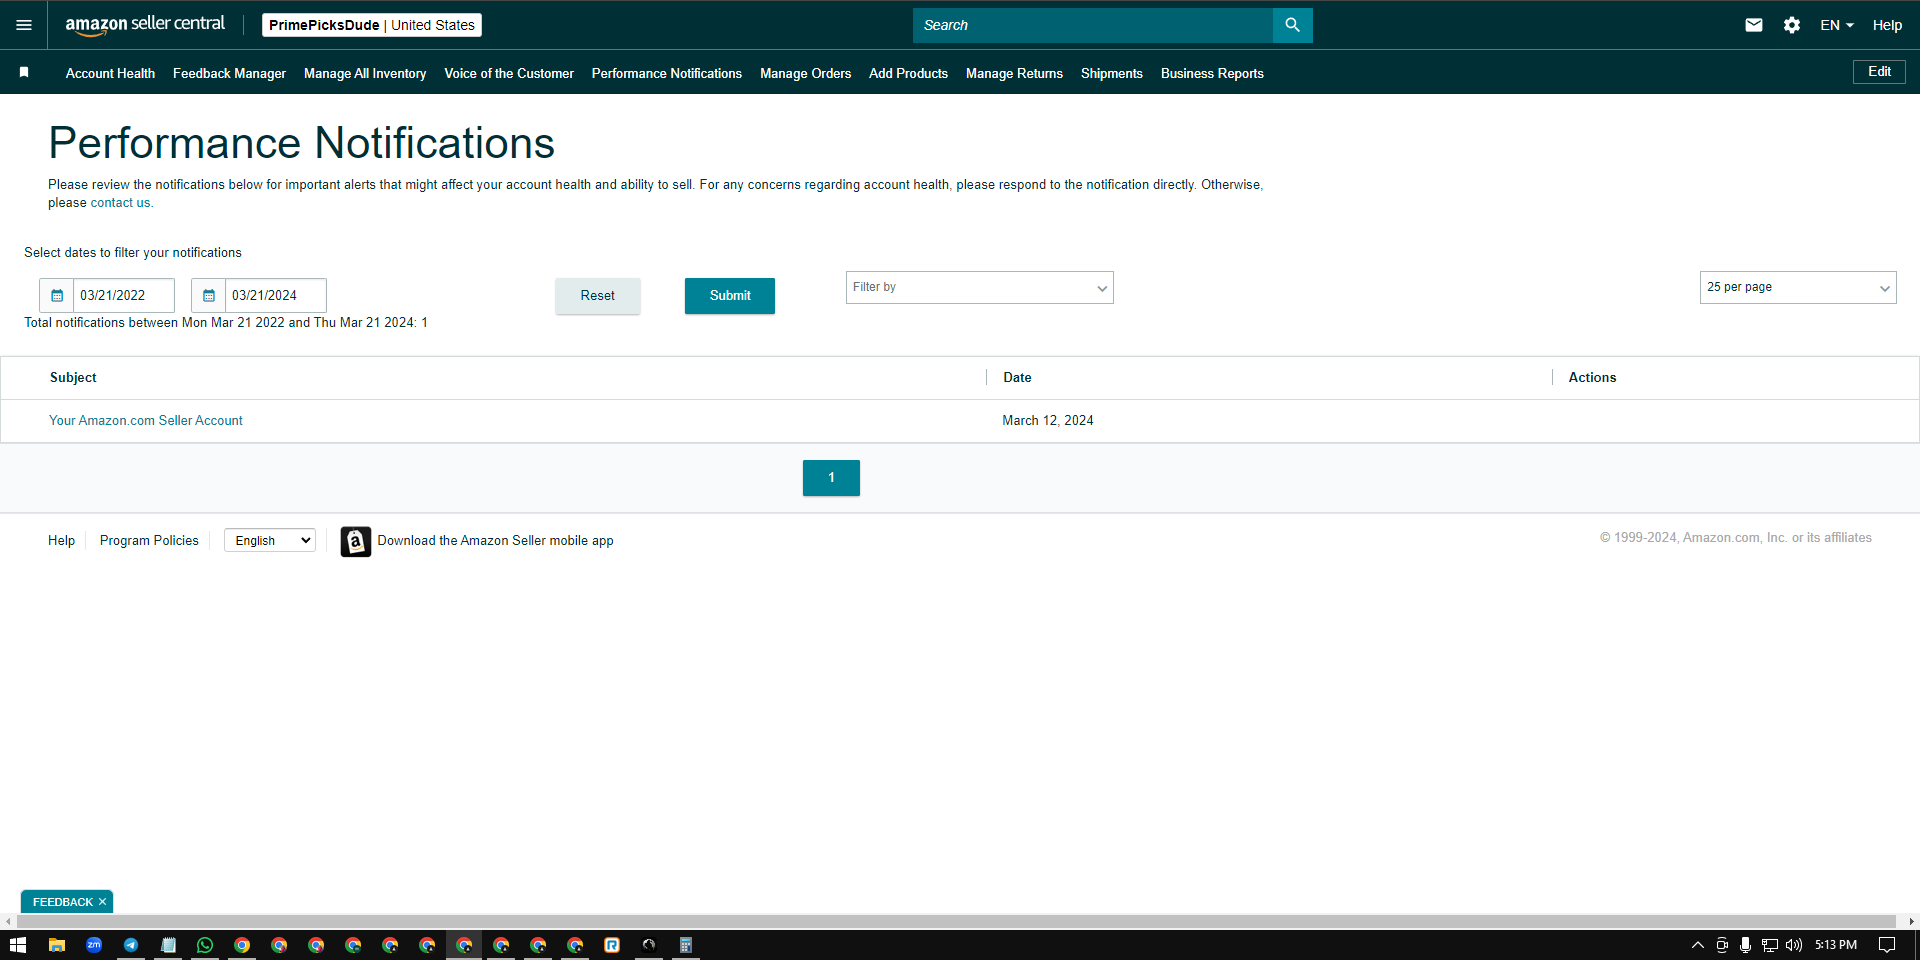This screenshot has width=1920, height=960.
Task: Open Shipments
Action: tap(1112, 73)
